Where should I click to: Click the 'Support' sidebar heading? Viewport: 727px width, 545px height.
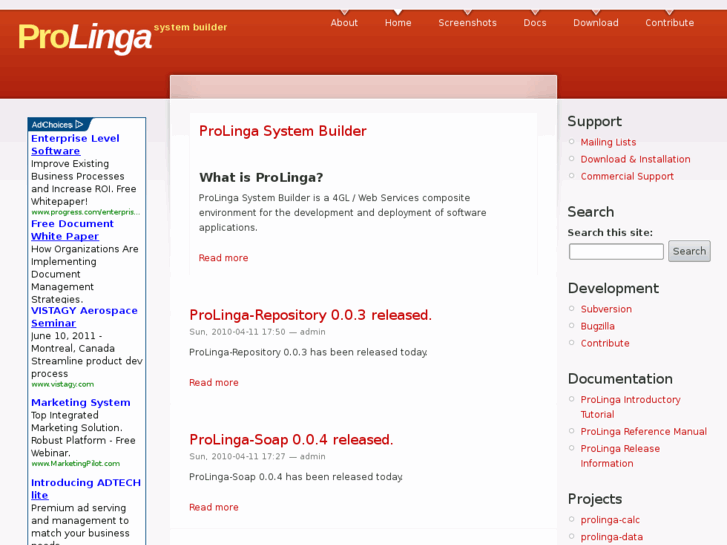[594, 122]
